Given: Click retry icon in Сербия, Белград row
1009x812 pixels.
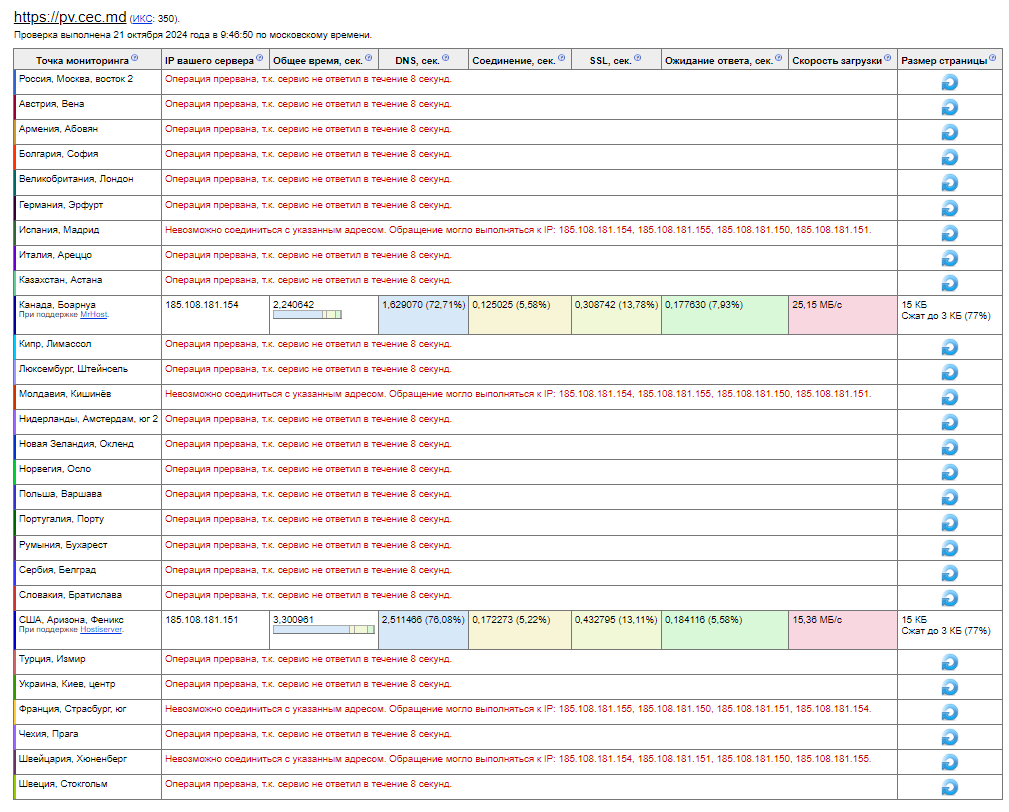Looking at the screenshot, I should point(950,574).
